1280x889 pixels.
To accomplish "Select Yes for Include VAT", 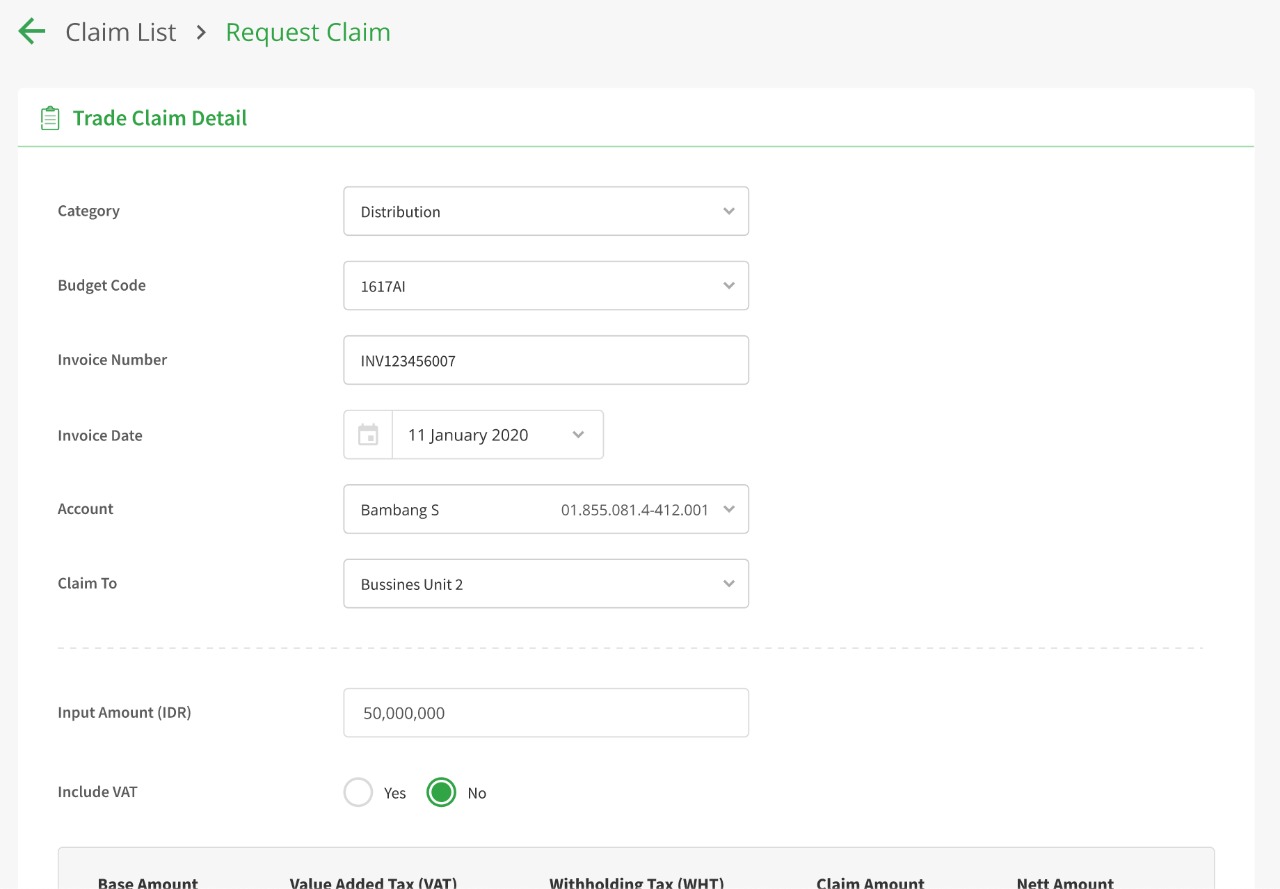I will pyautogui.click(x=358, y=792).
